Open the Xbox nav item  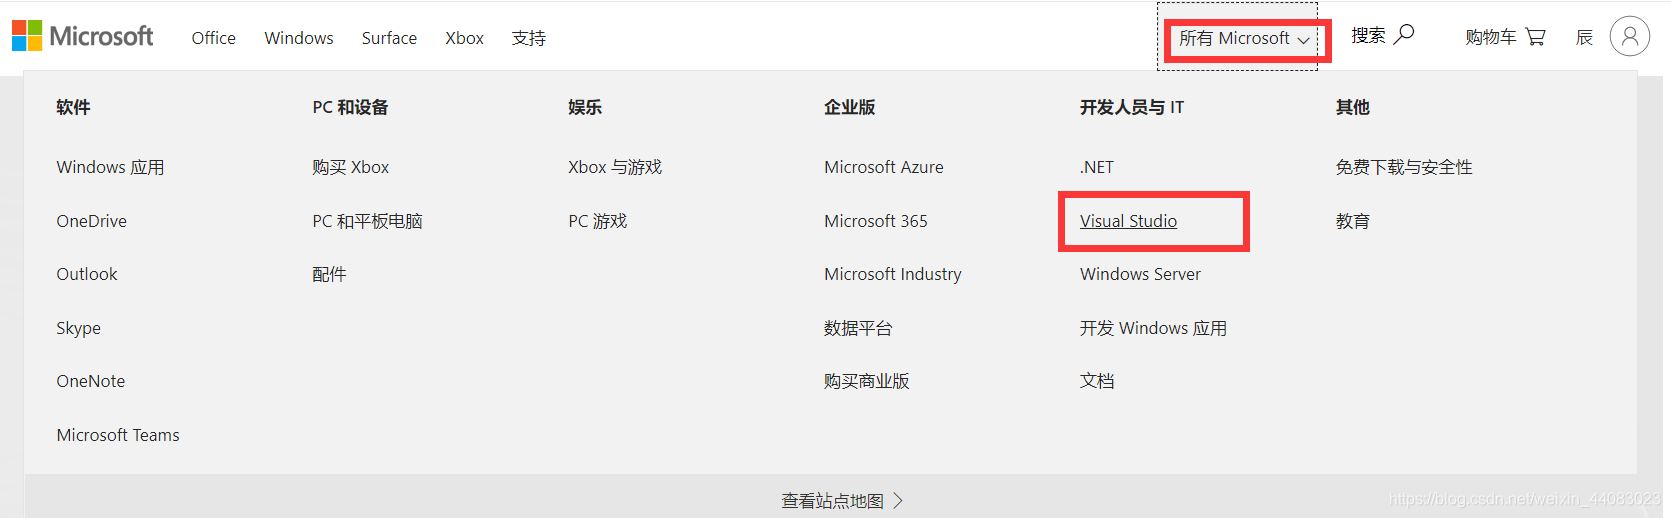tap(465, 38)
